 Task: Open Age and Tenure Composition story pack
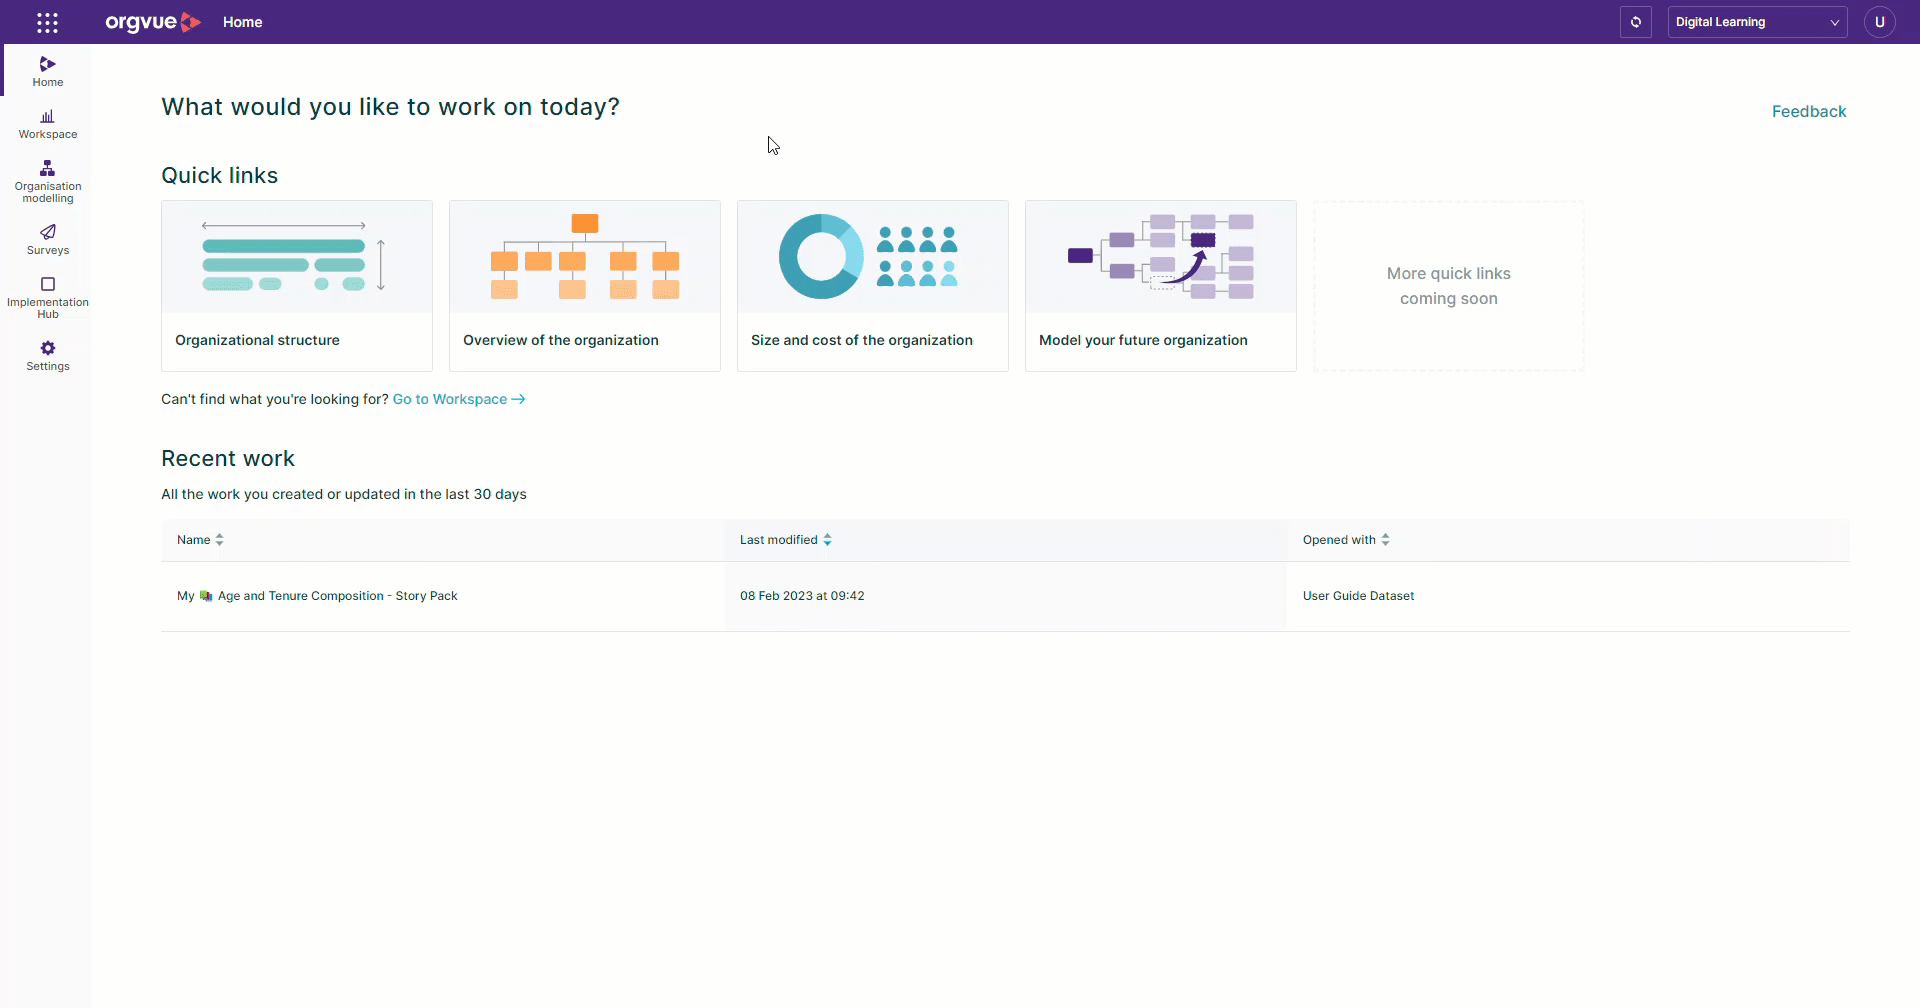pos(337,596)
